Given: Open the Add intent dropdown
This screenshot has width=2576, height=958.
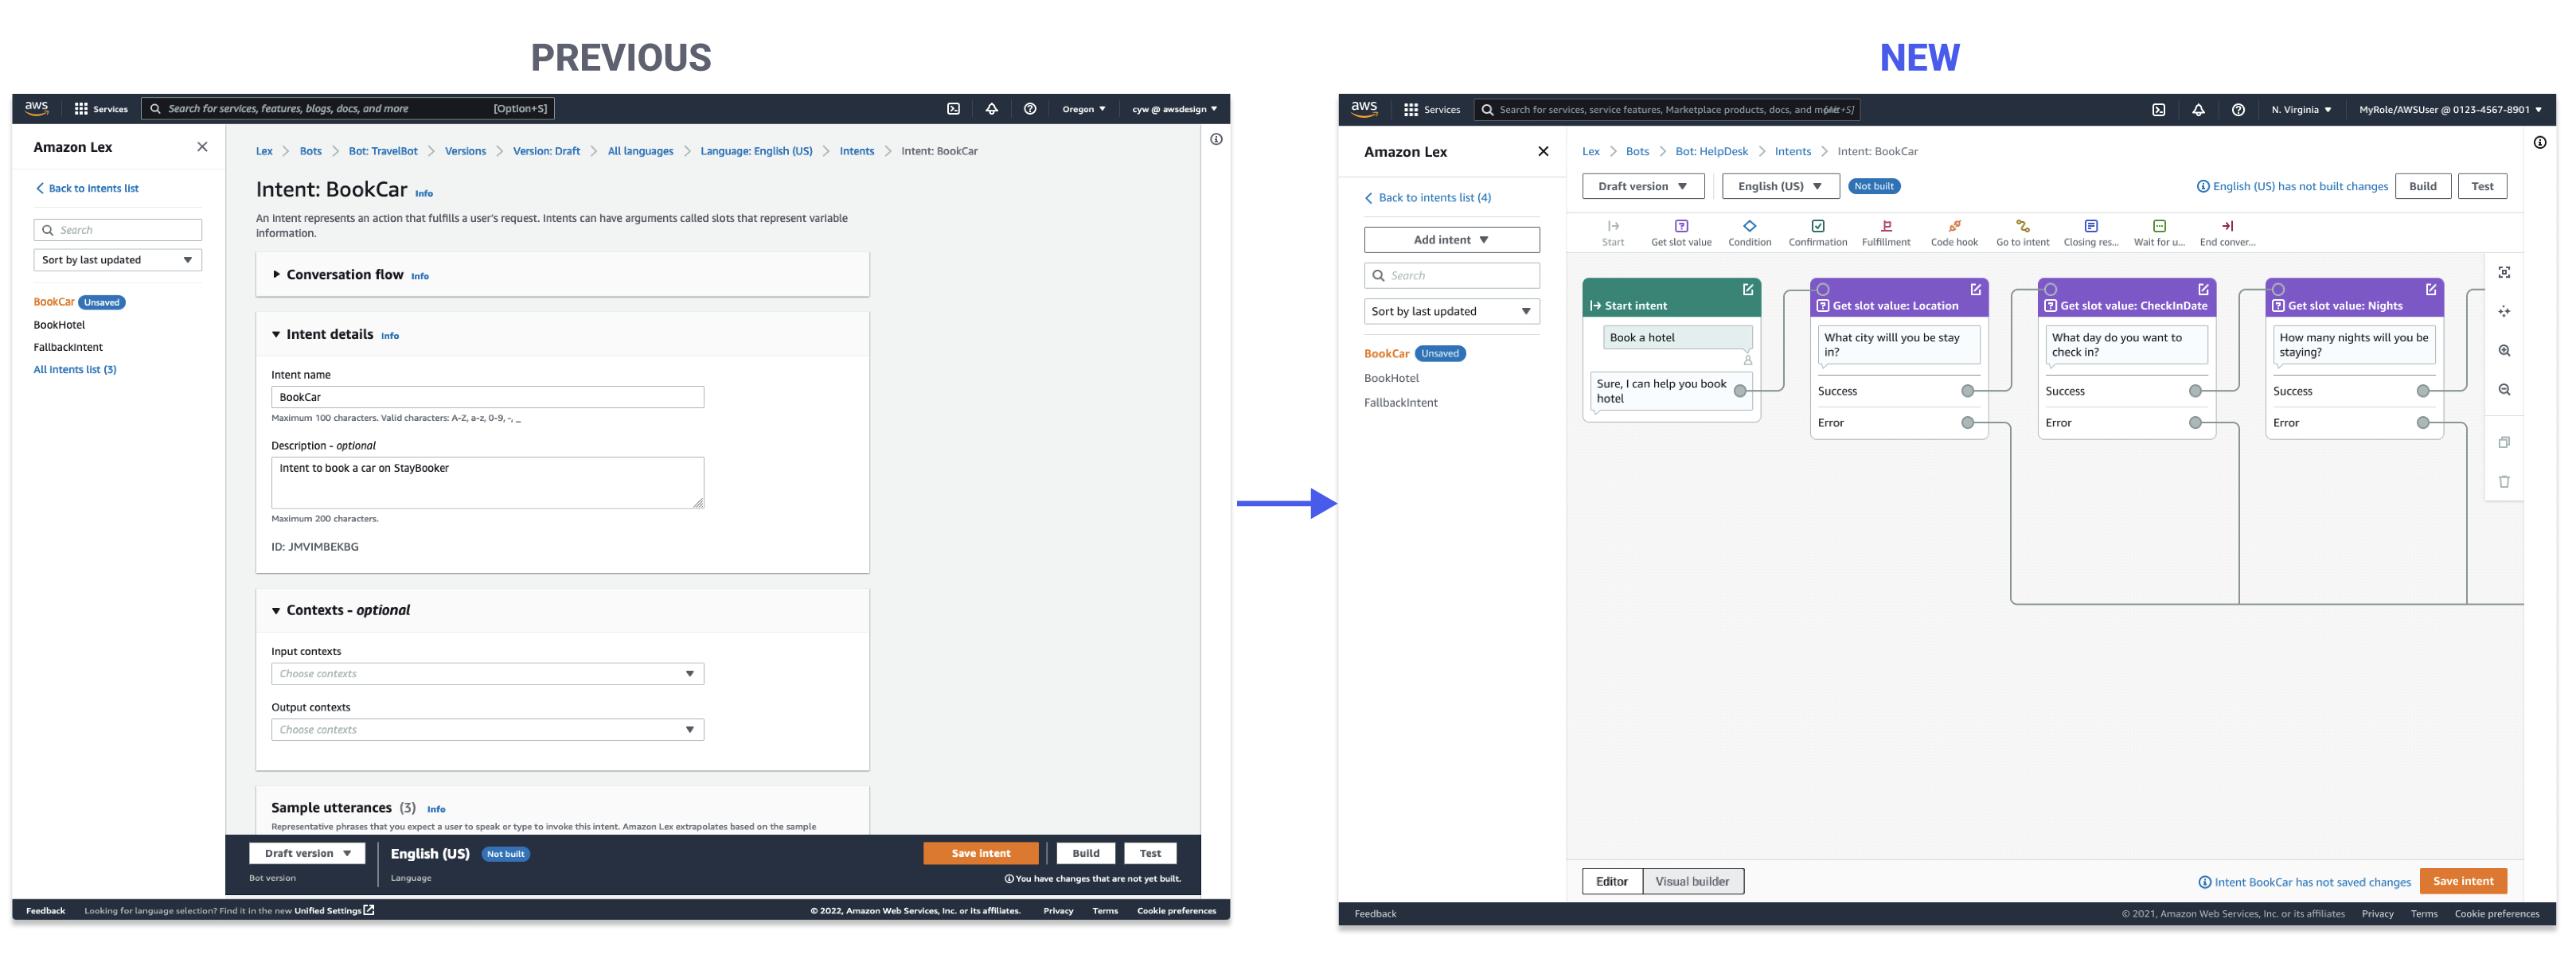Looking at the screenshot, I should coord(1451,240).
